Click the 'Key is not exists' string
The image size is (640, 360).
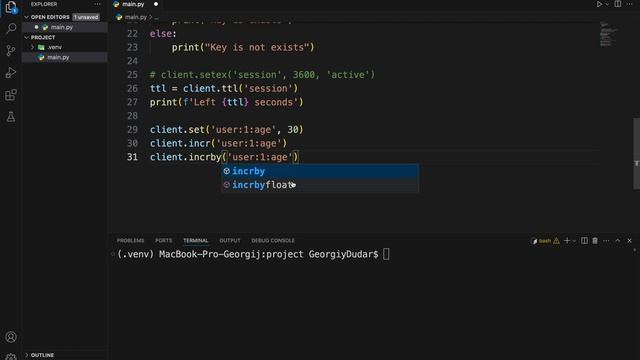tap(257, 47)
